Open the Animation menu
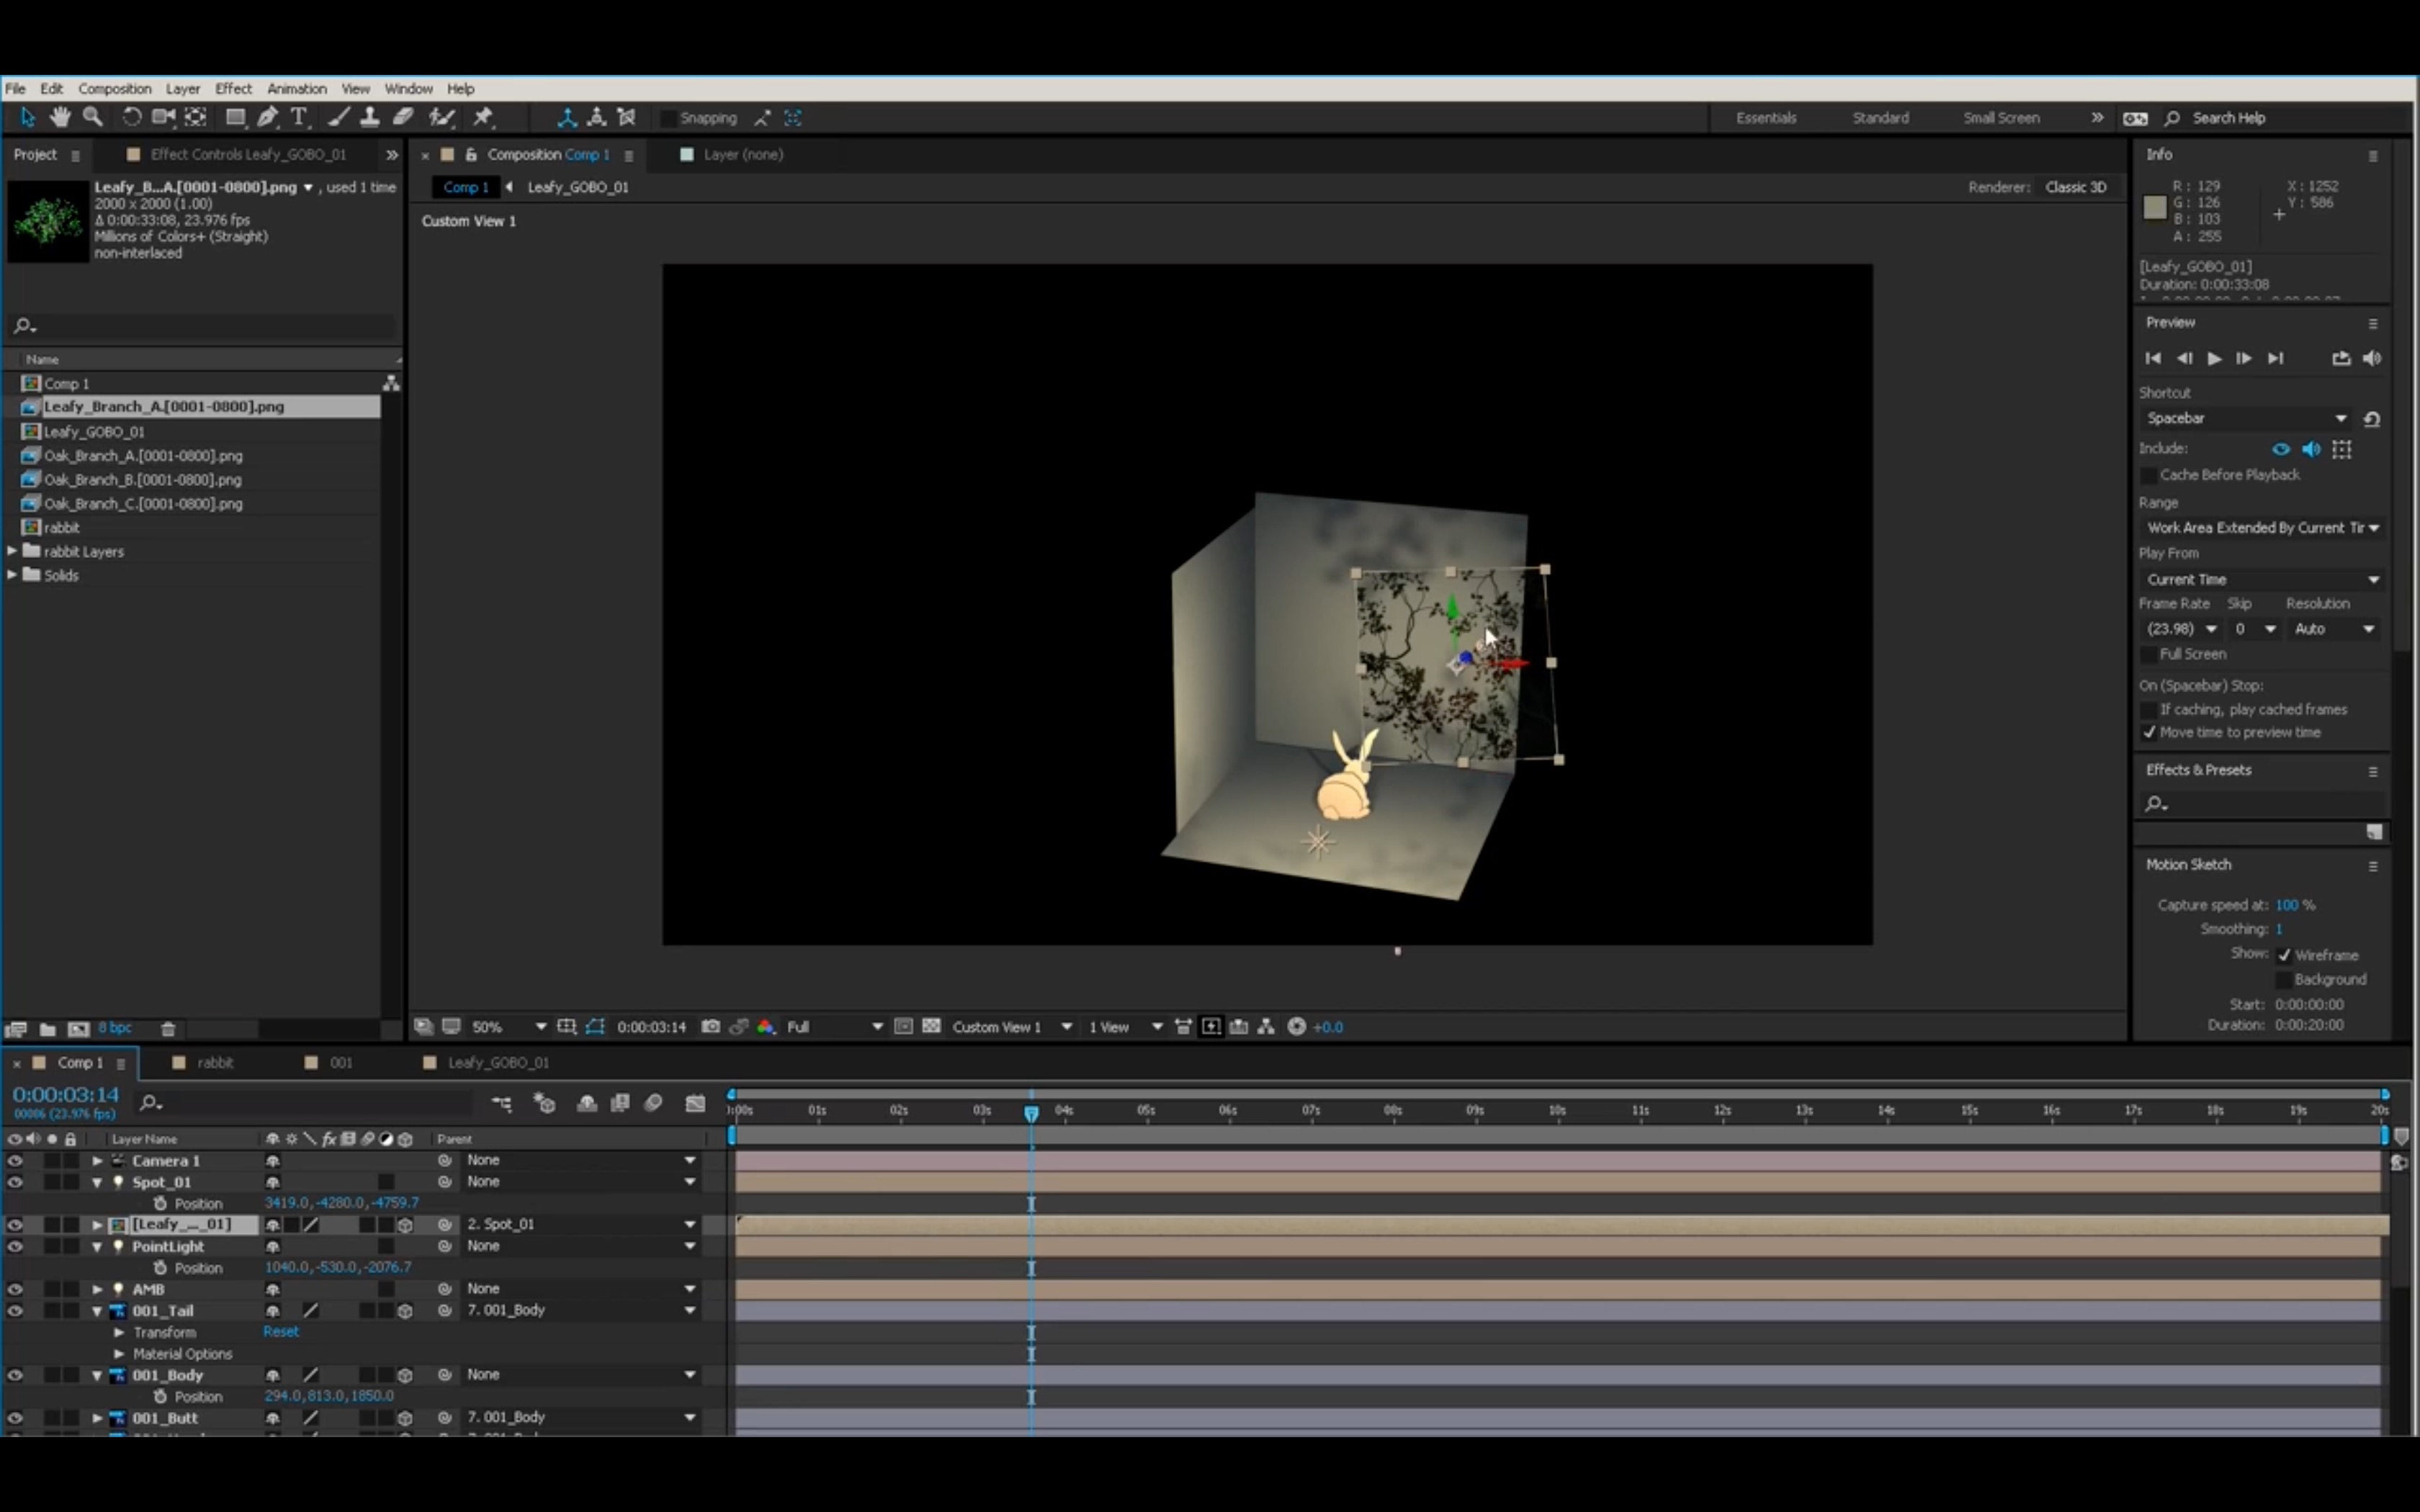 297,89
